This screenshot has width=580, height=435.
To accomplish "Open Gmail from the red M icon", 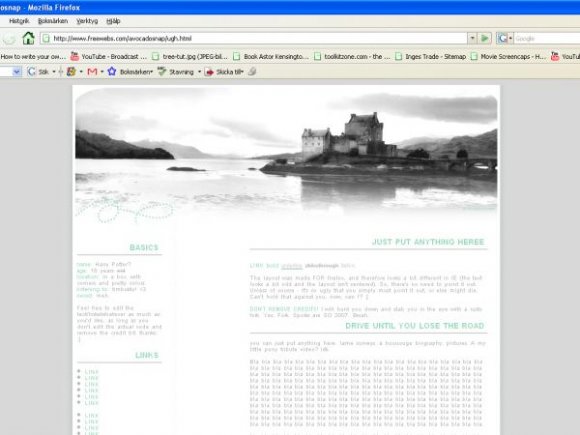I will coord(92,72).
